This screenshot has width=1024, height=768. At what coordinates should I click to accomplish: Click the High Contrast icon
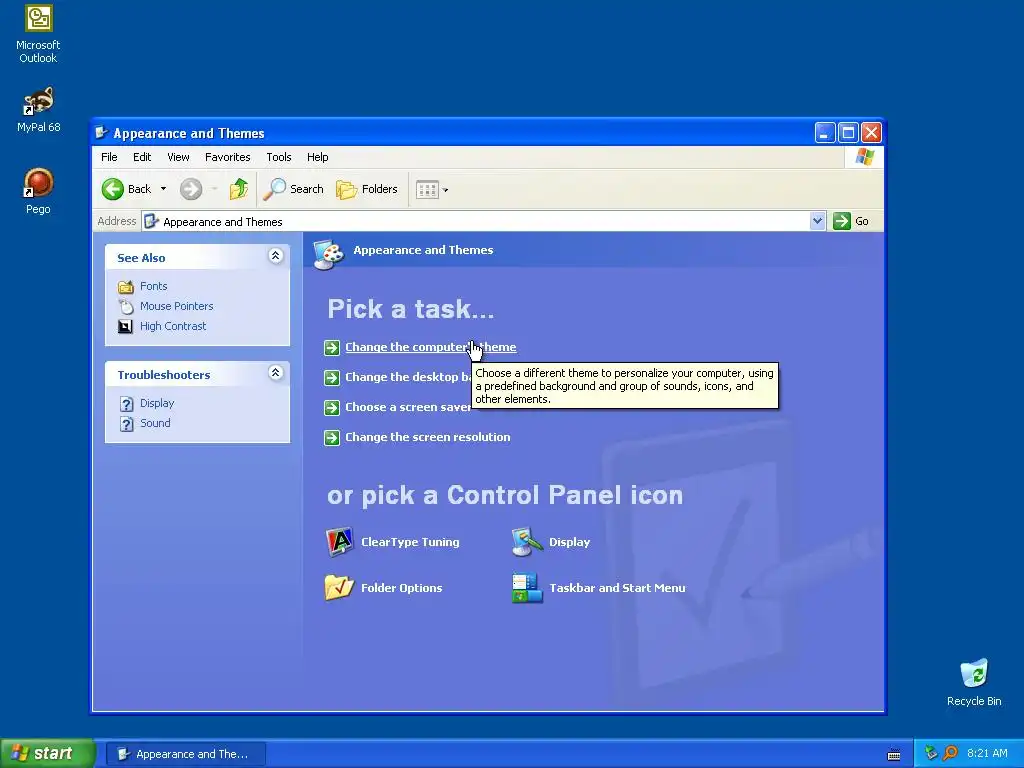[x=125, y=327]
